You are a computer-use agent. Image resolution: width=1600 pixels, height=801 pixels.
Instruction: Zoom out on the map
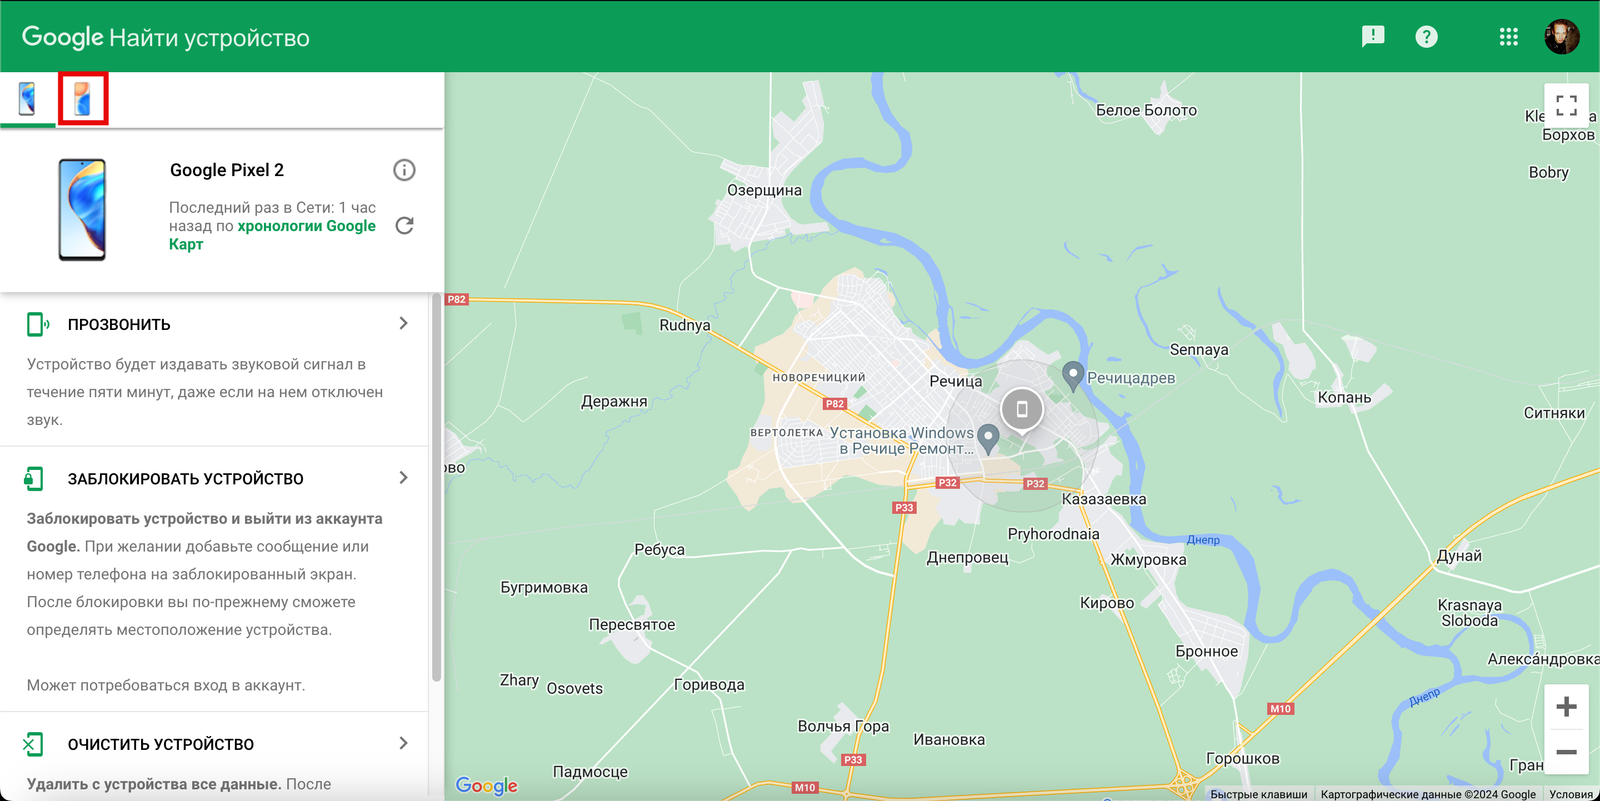[1567, 752]
